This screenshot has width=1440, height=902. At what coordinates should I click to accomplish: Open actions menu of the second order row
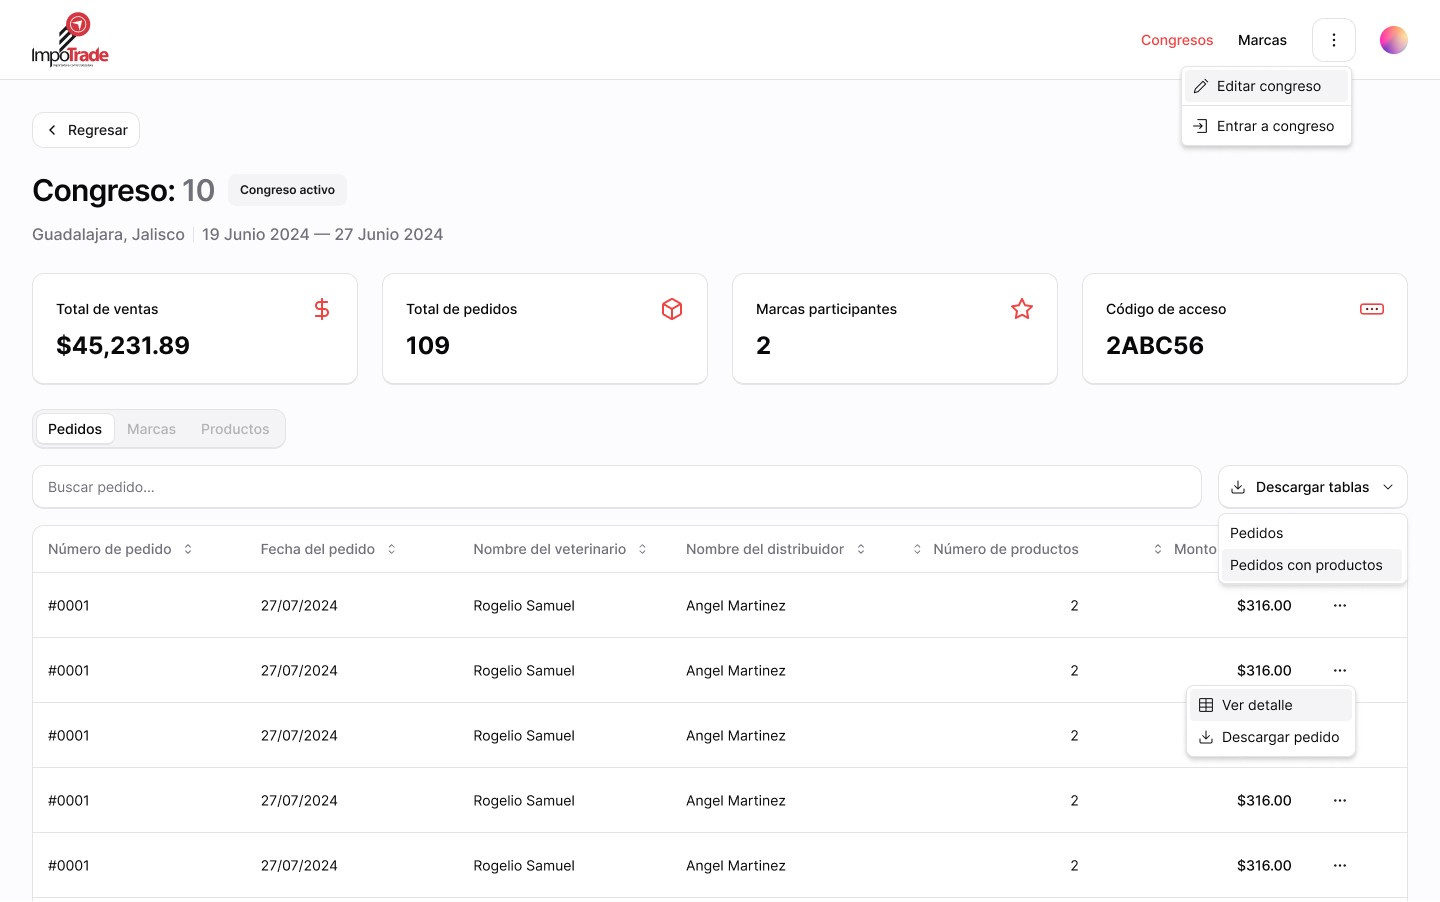1339,670
